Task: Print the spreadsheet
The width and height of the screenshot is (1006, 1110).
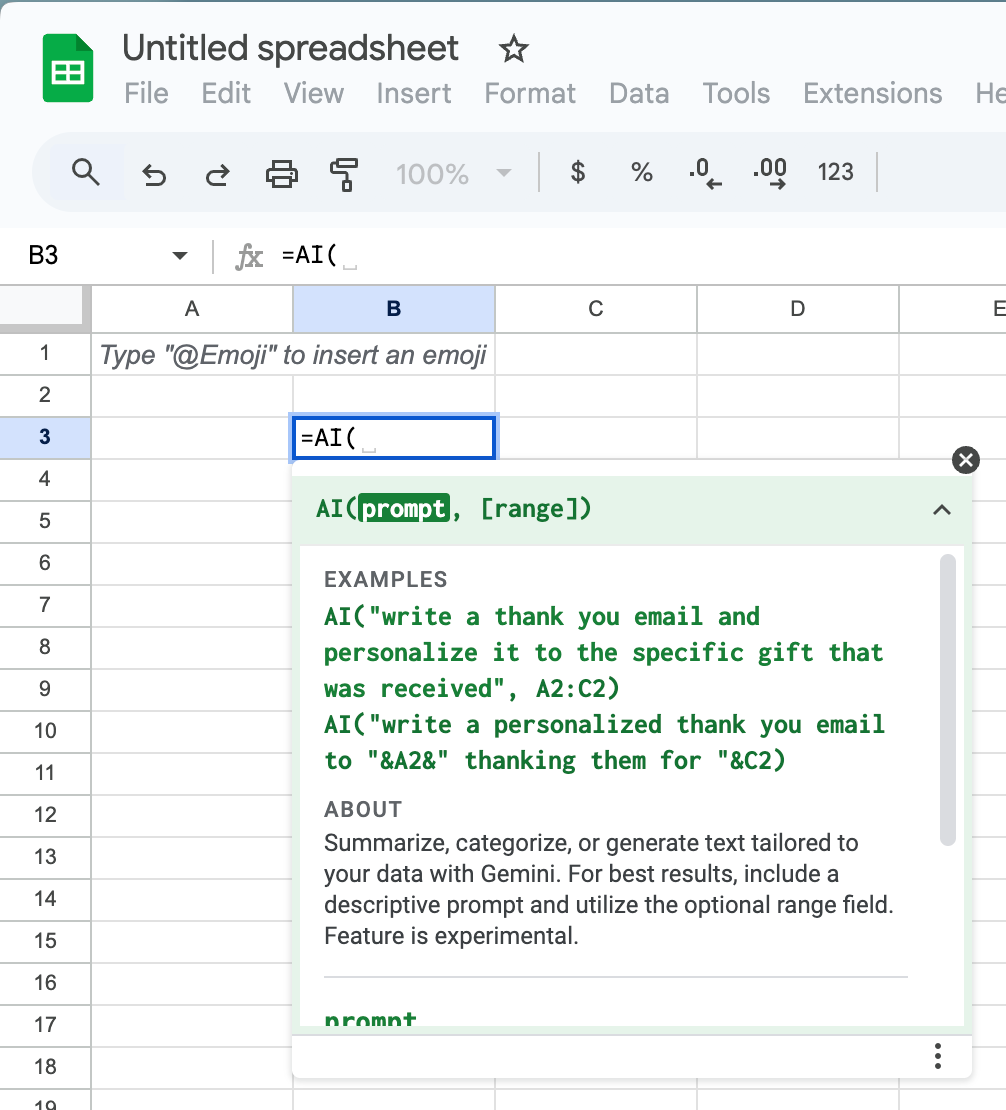Action: pyautogui.click(x=282, y=173)
